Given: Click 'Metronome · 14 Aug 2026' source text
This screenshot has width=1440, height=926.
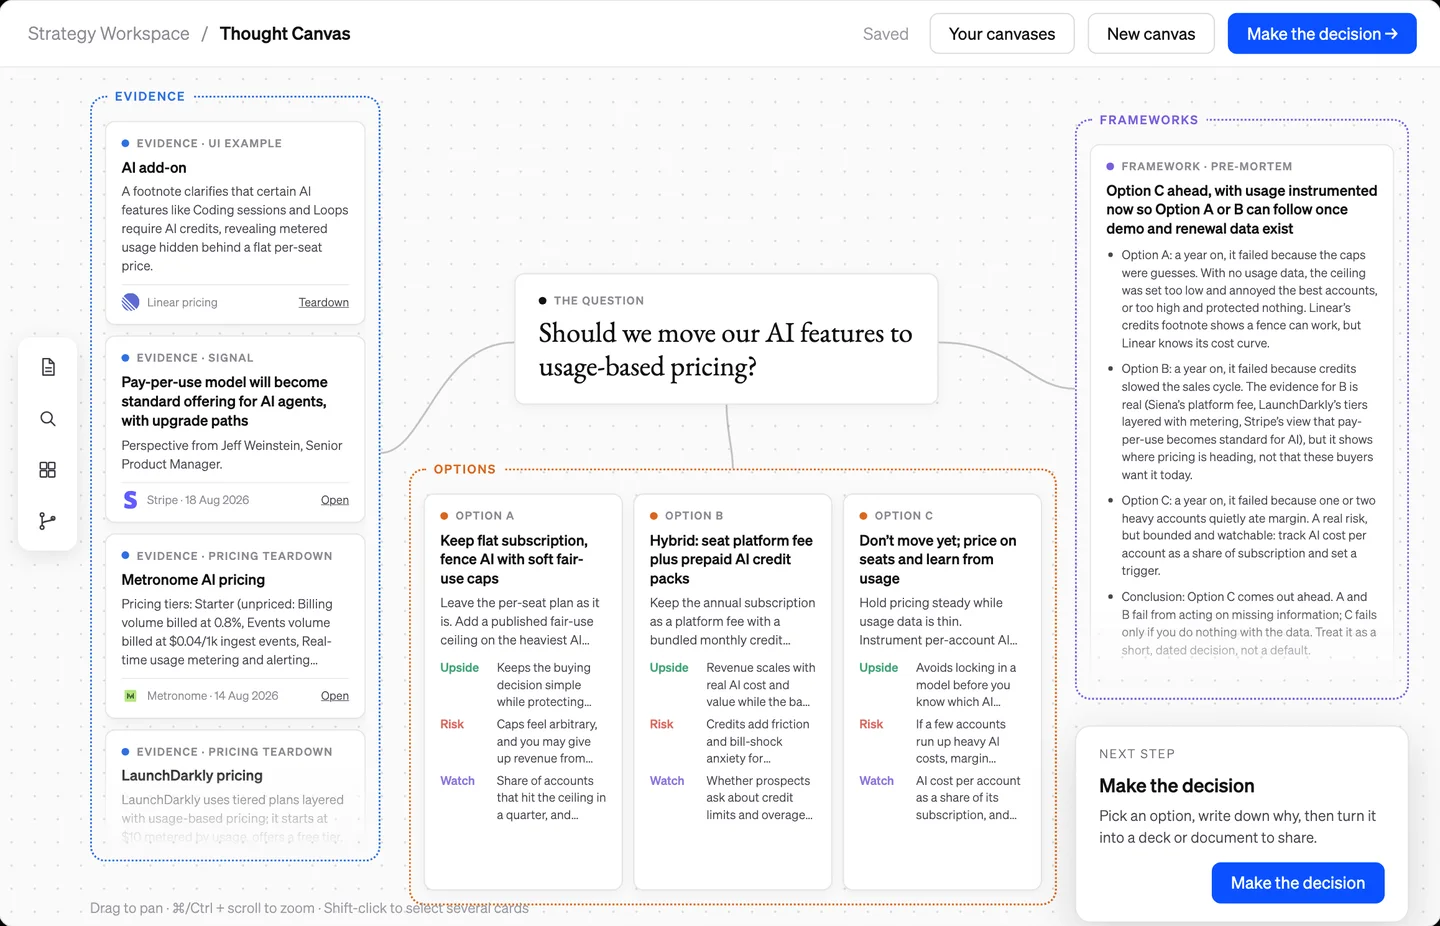Looking at the screenshot, I should pyautogui.click(x=213, y=696).
